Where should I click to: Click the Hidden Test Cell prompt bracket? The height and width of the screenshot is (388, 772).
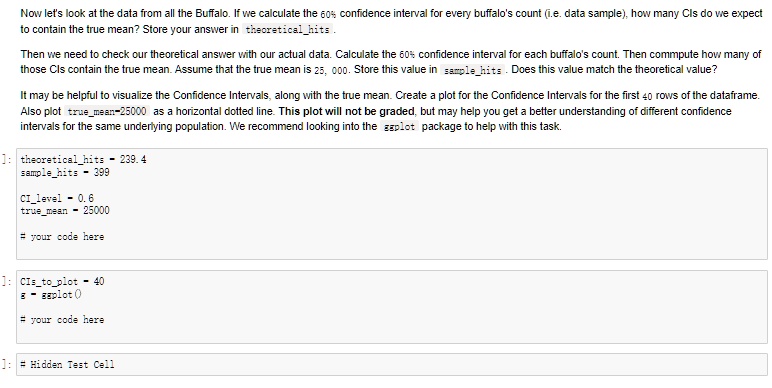[5, 364]
